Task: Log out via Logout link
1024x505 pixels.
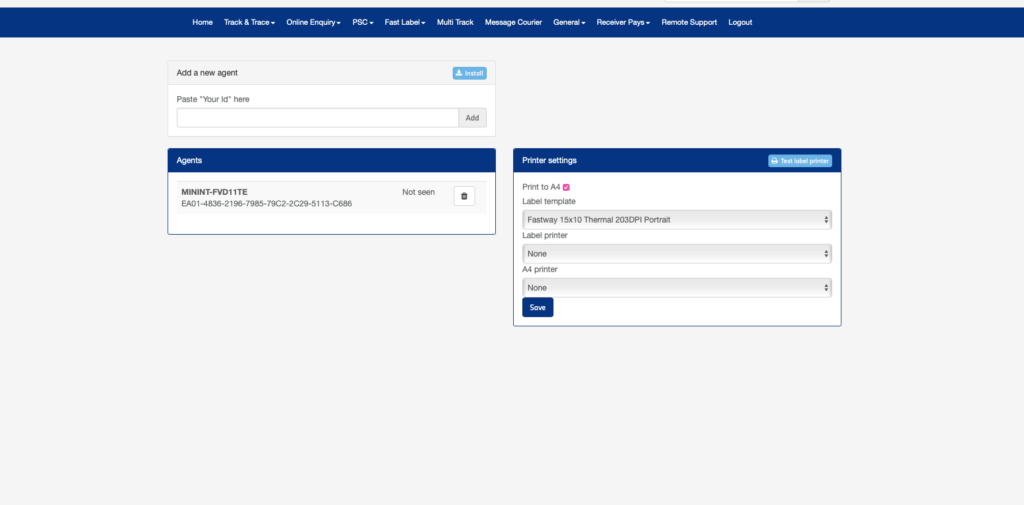Action: tap(740, 22)
